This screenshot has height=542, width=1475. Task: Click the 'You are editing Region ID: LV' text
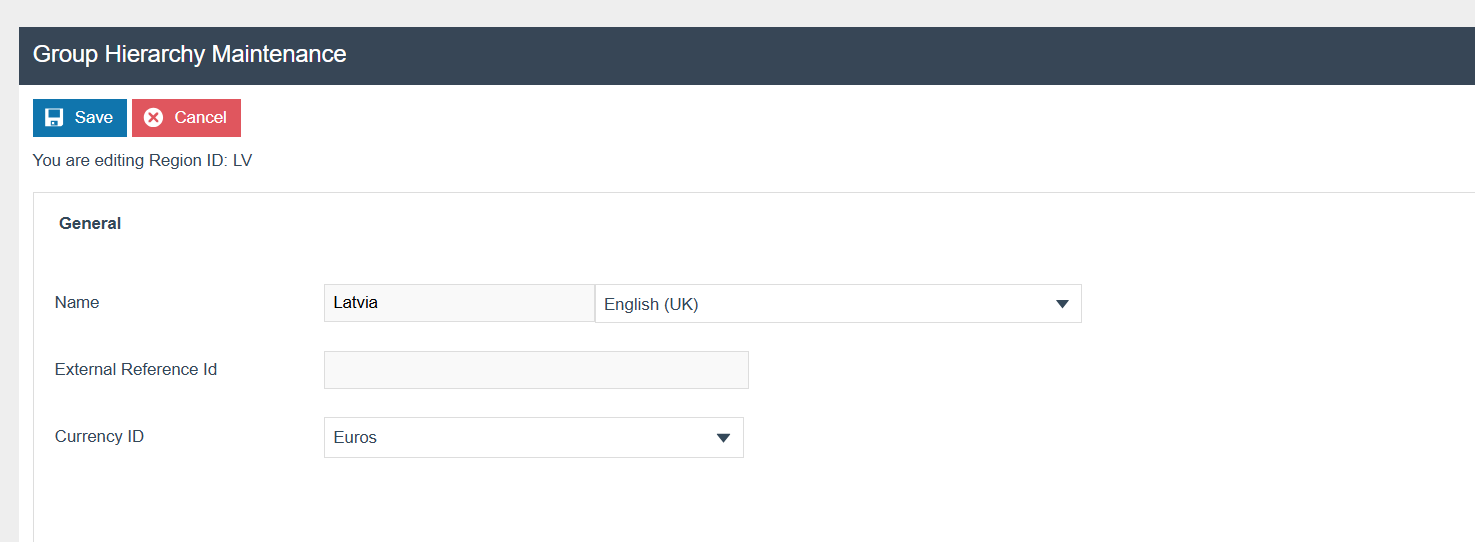(x=142, y=161)
